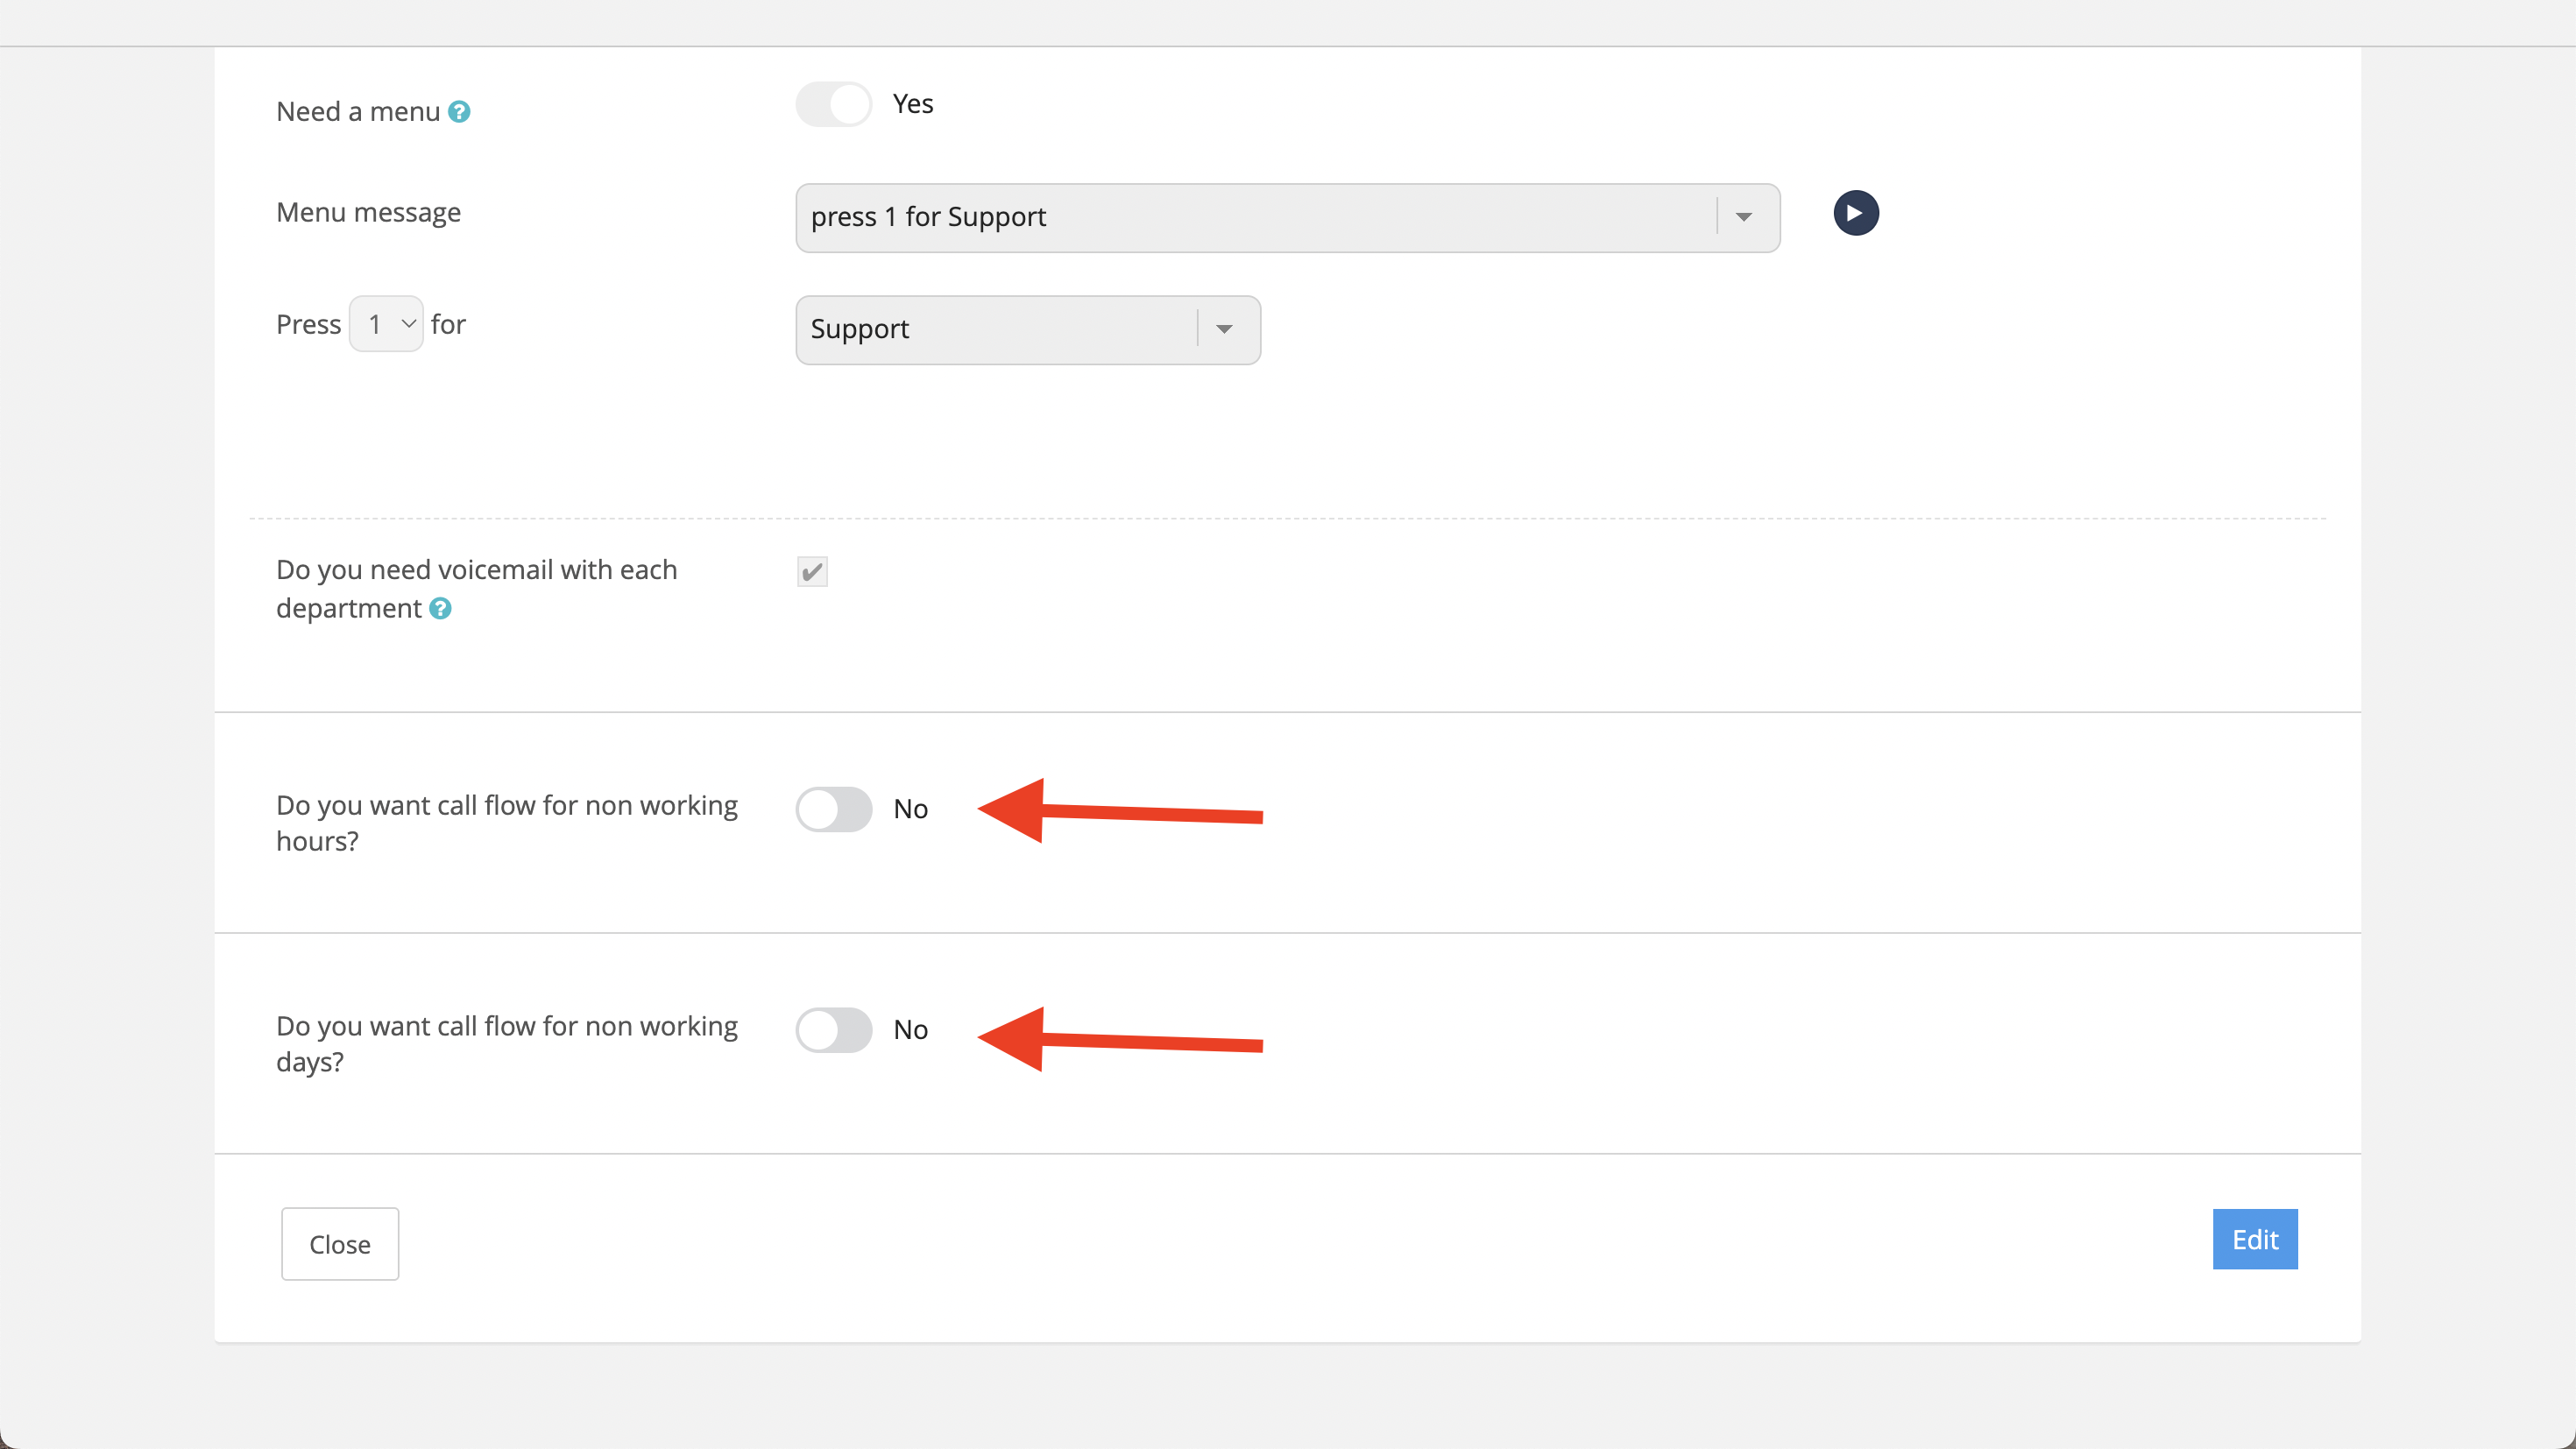Open the Press key number dropdown
Screen dimensions: 2576x1449
tap(387, 324)
